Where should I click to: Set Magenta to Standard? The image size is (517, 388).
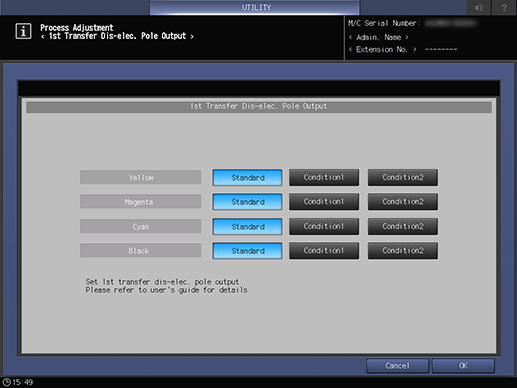pos(247,202)
